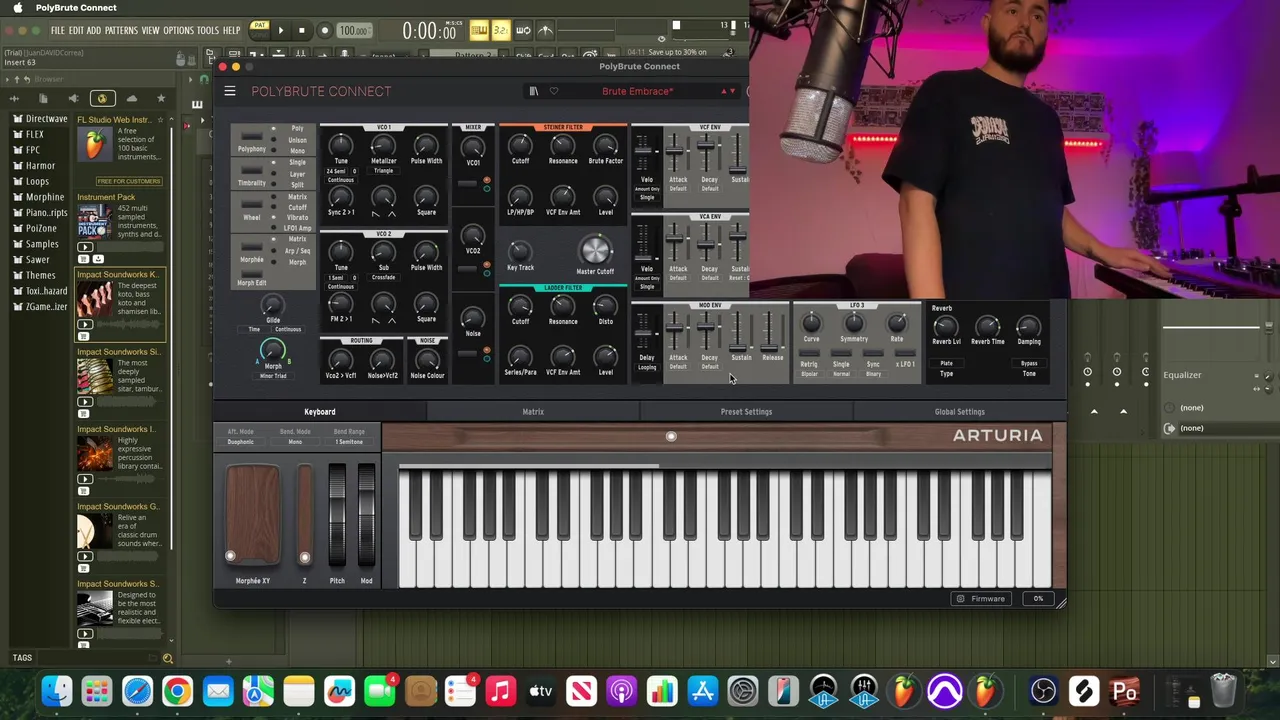Click the Morphée XY wooden pad
Viewport: 1280px width, 720px height.
point(253,516)
